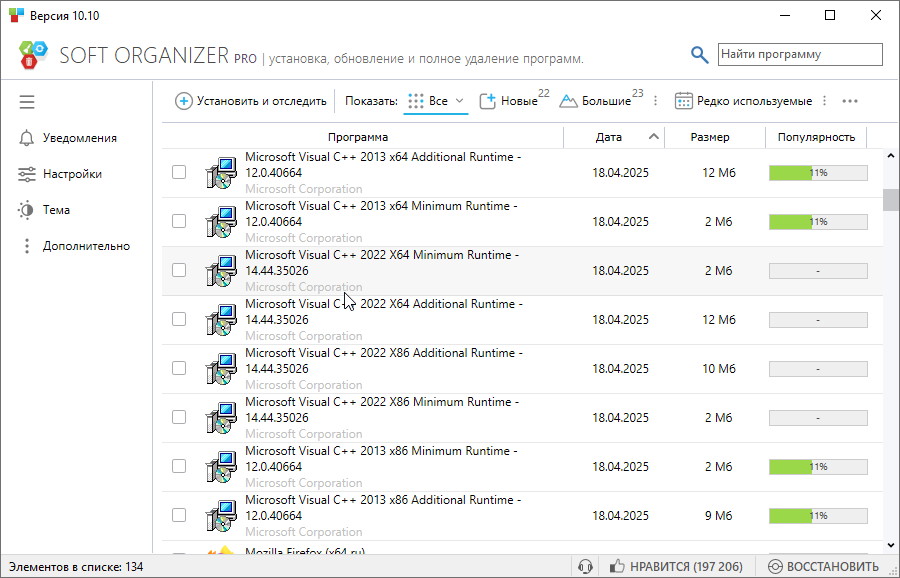This screenshot has width=900, height=578.
Task: Click installer icon of 2013 x64 Minimum Runtime
Action: tap(221, 222)
